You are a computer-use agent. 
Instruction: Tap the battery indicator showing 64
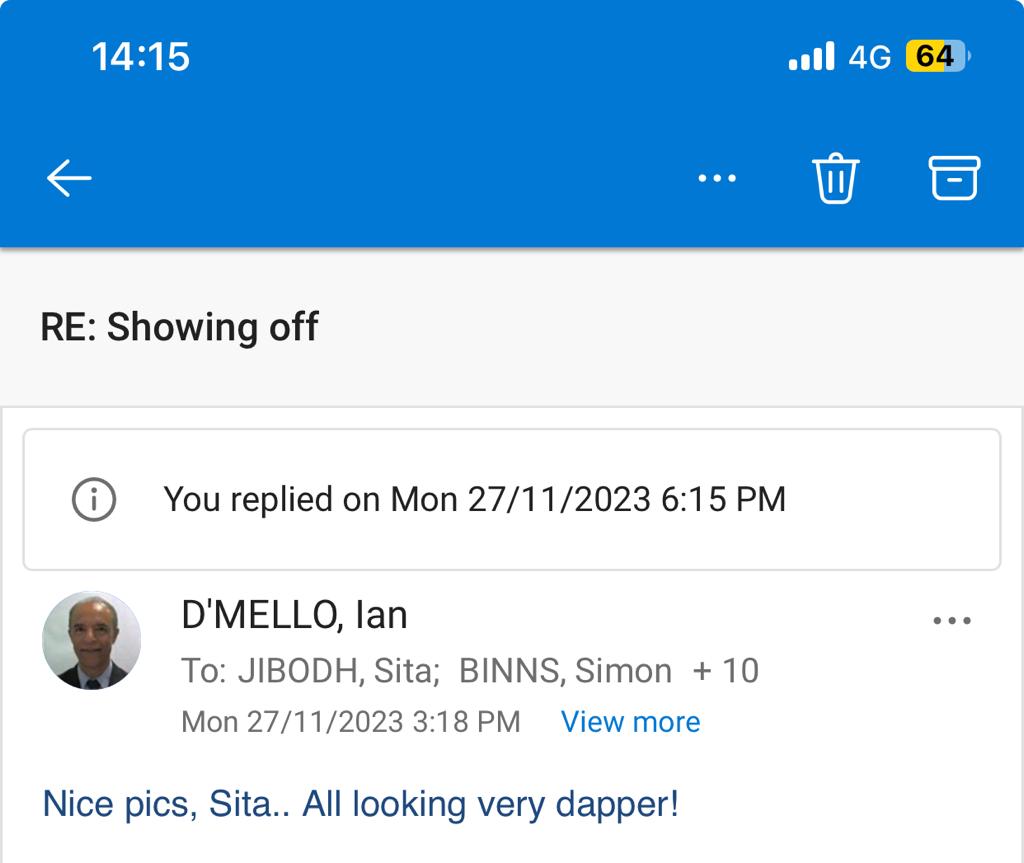pos(936,56)
